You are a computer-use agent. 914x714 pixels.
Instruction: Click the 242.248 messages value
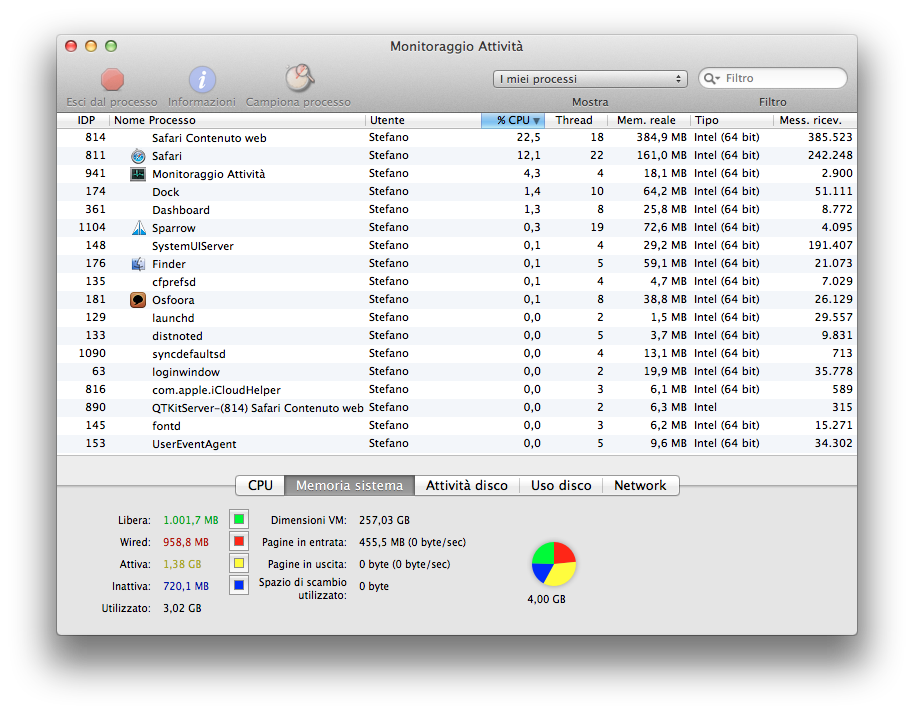coord(830,156)
